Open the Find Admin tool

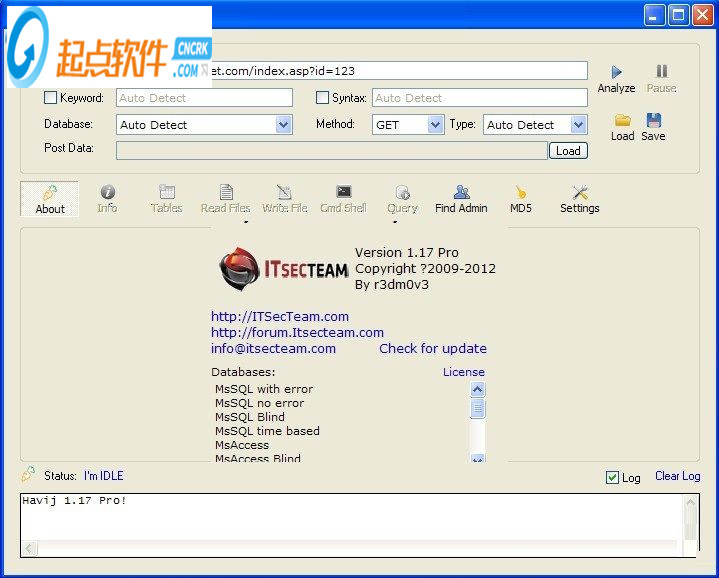click(461, 199)
